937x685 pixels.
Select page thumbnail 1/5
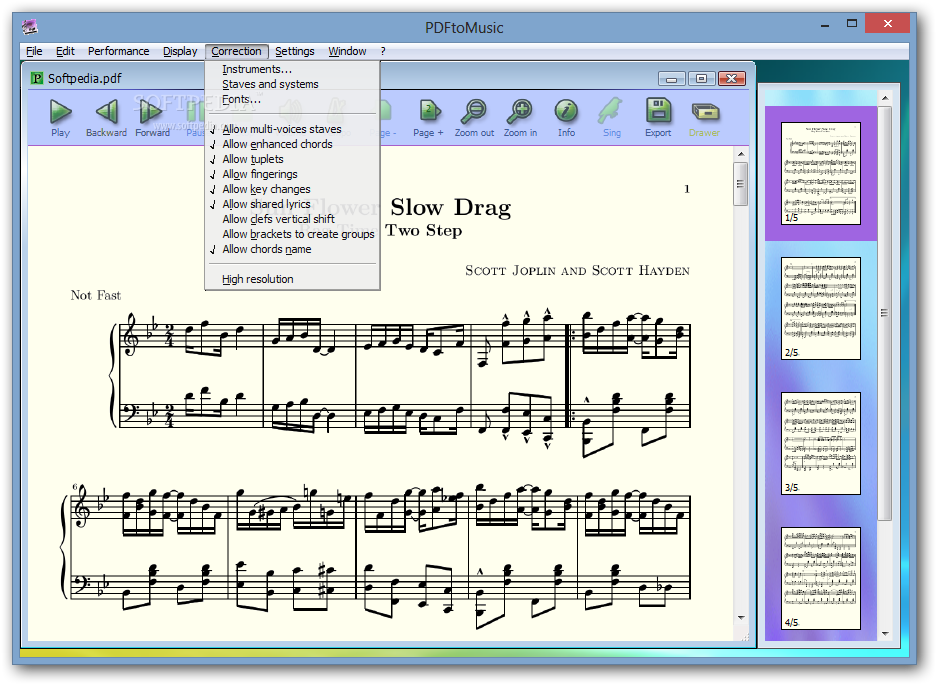(820, 173)
